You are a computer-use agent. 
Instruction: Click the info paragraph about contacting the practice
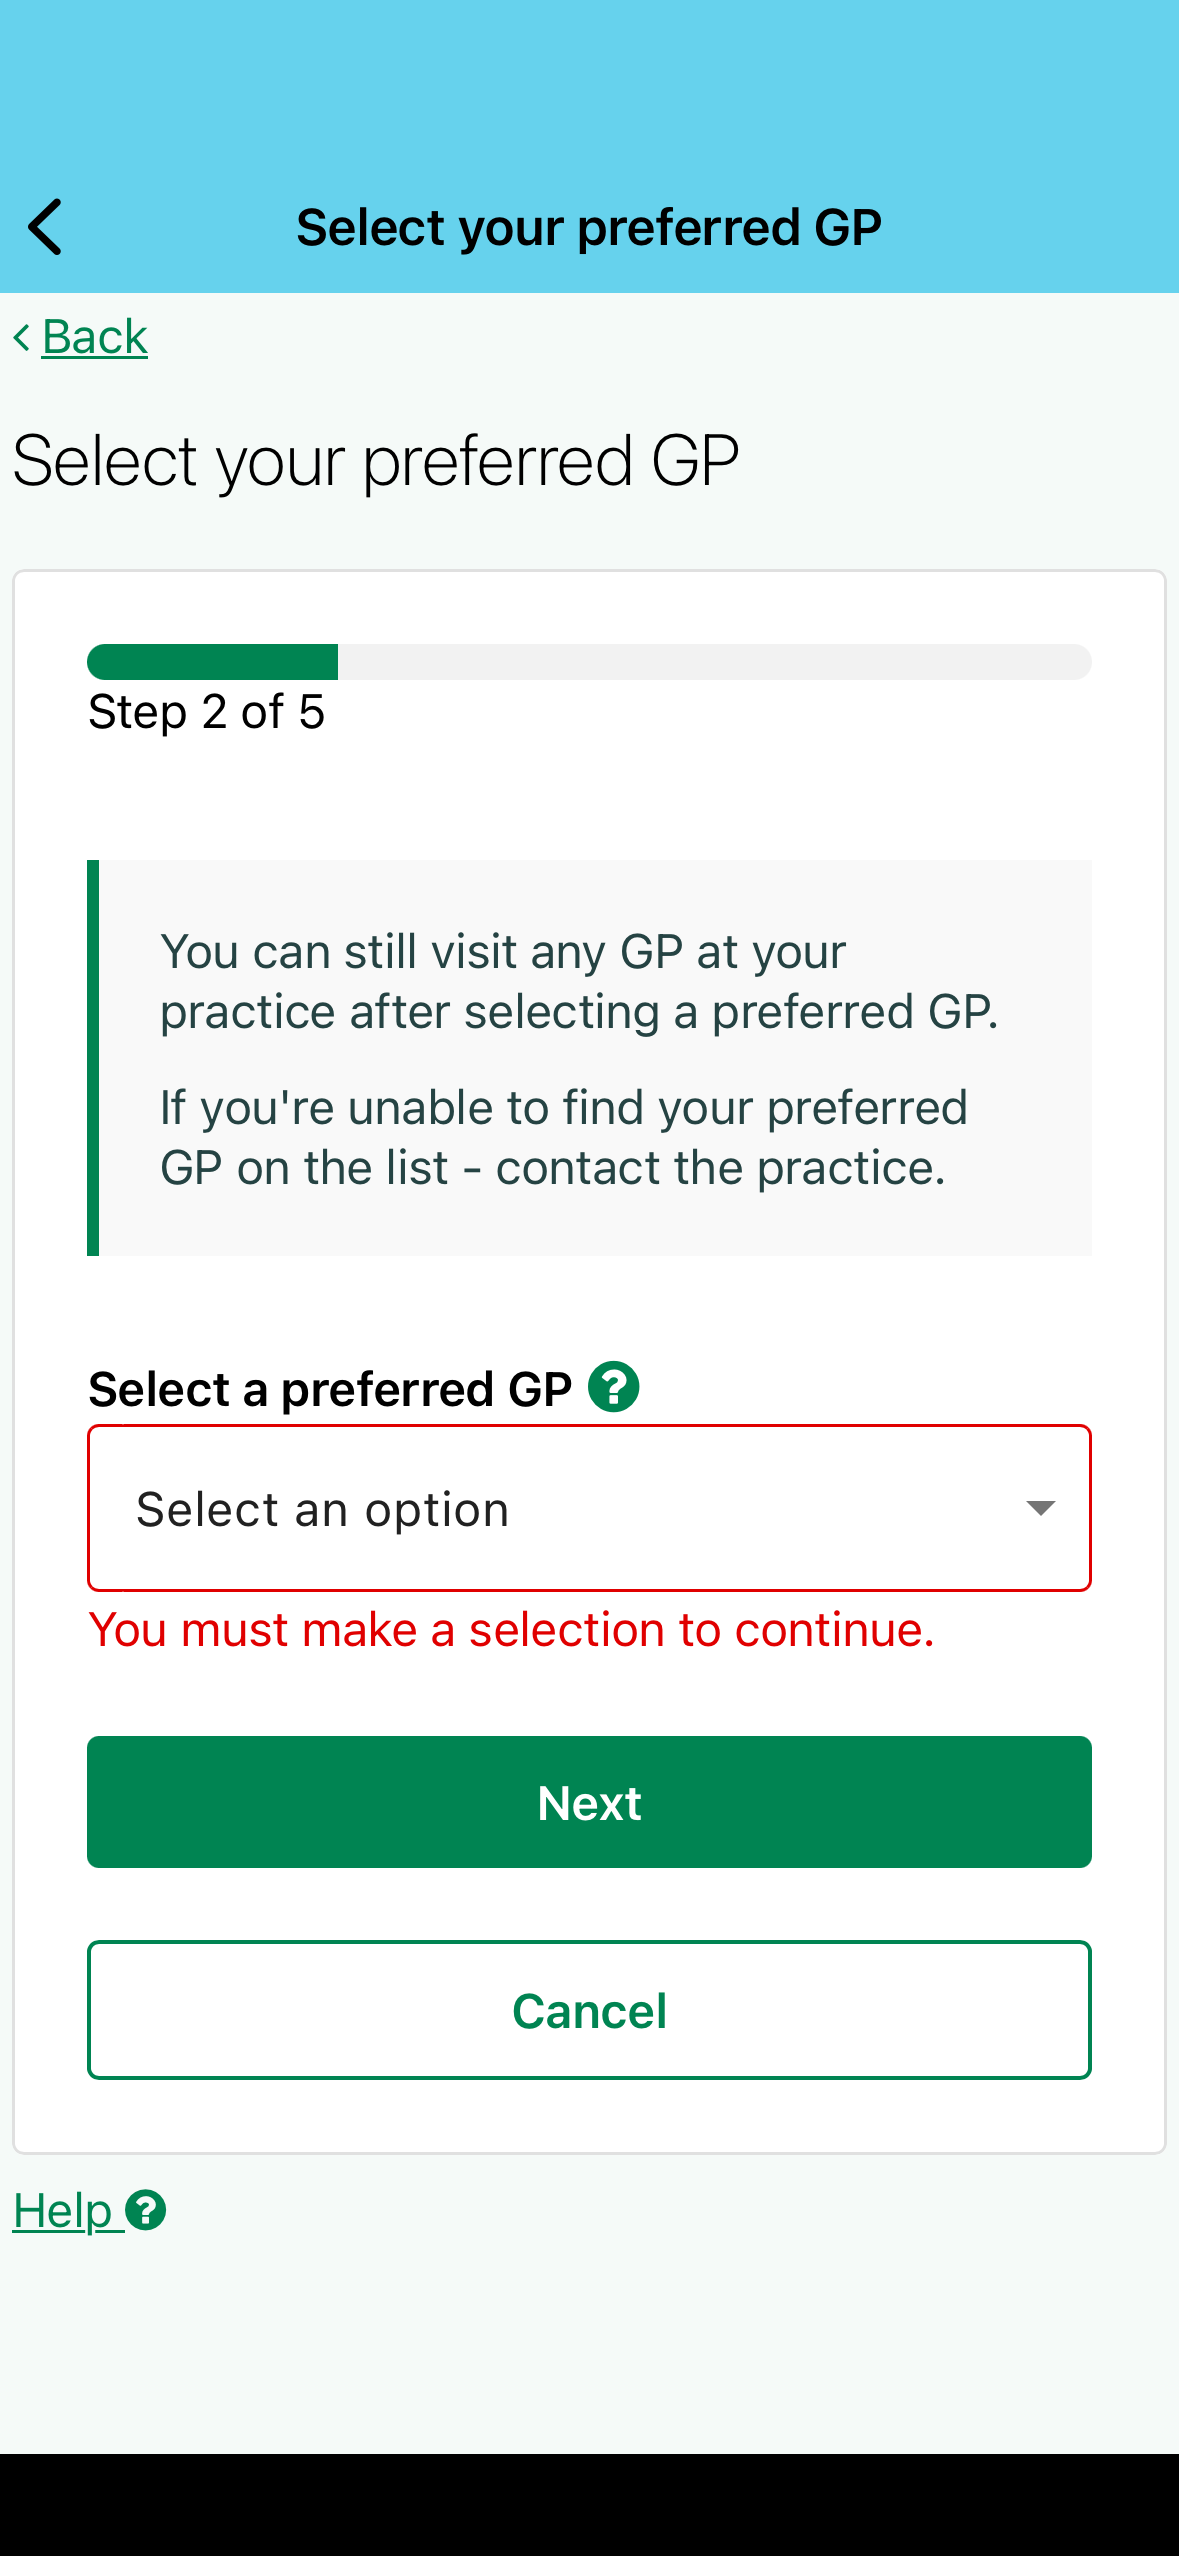(563, 1138)
